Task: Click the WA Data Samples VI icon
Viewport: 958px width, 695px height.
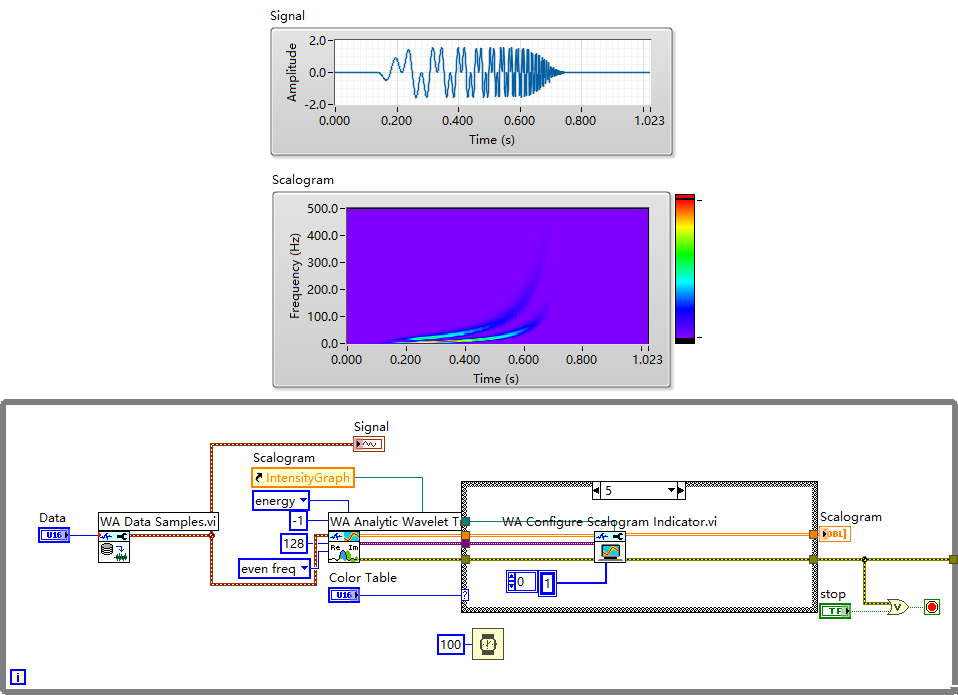Action: [x=114, y=547]
